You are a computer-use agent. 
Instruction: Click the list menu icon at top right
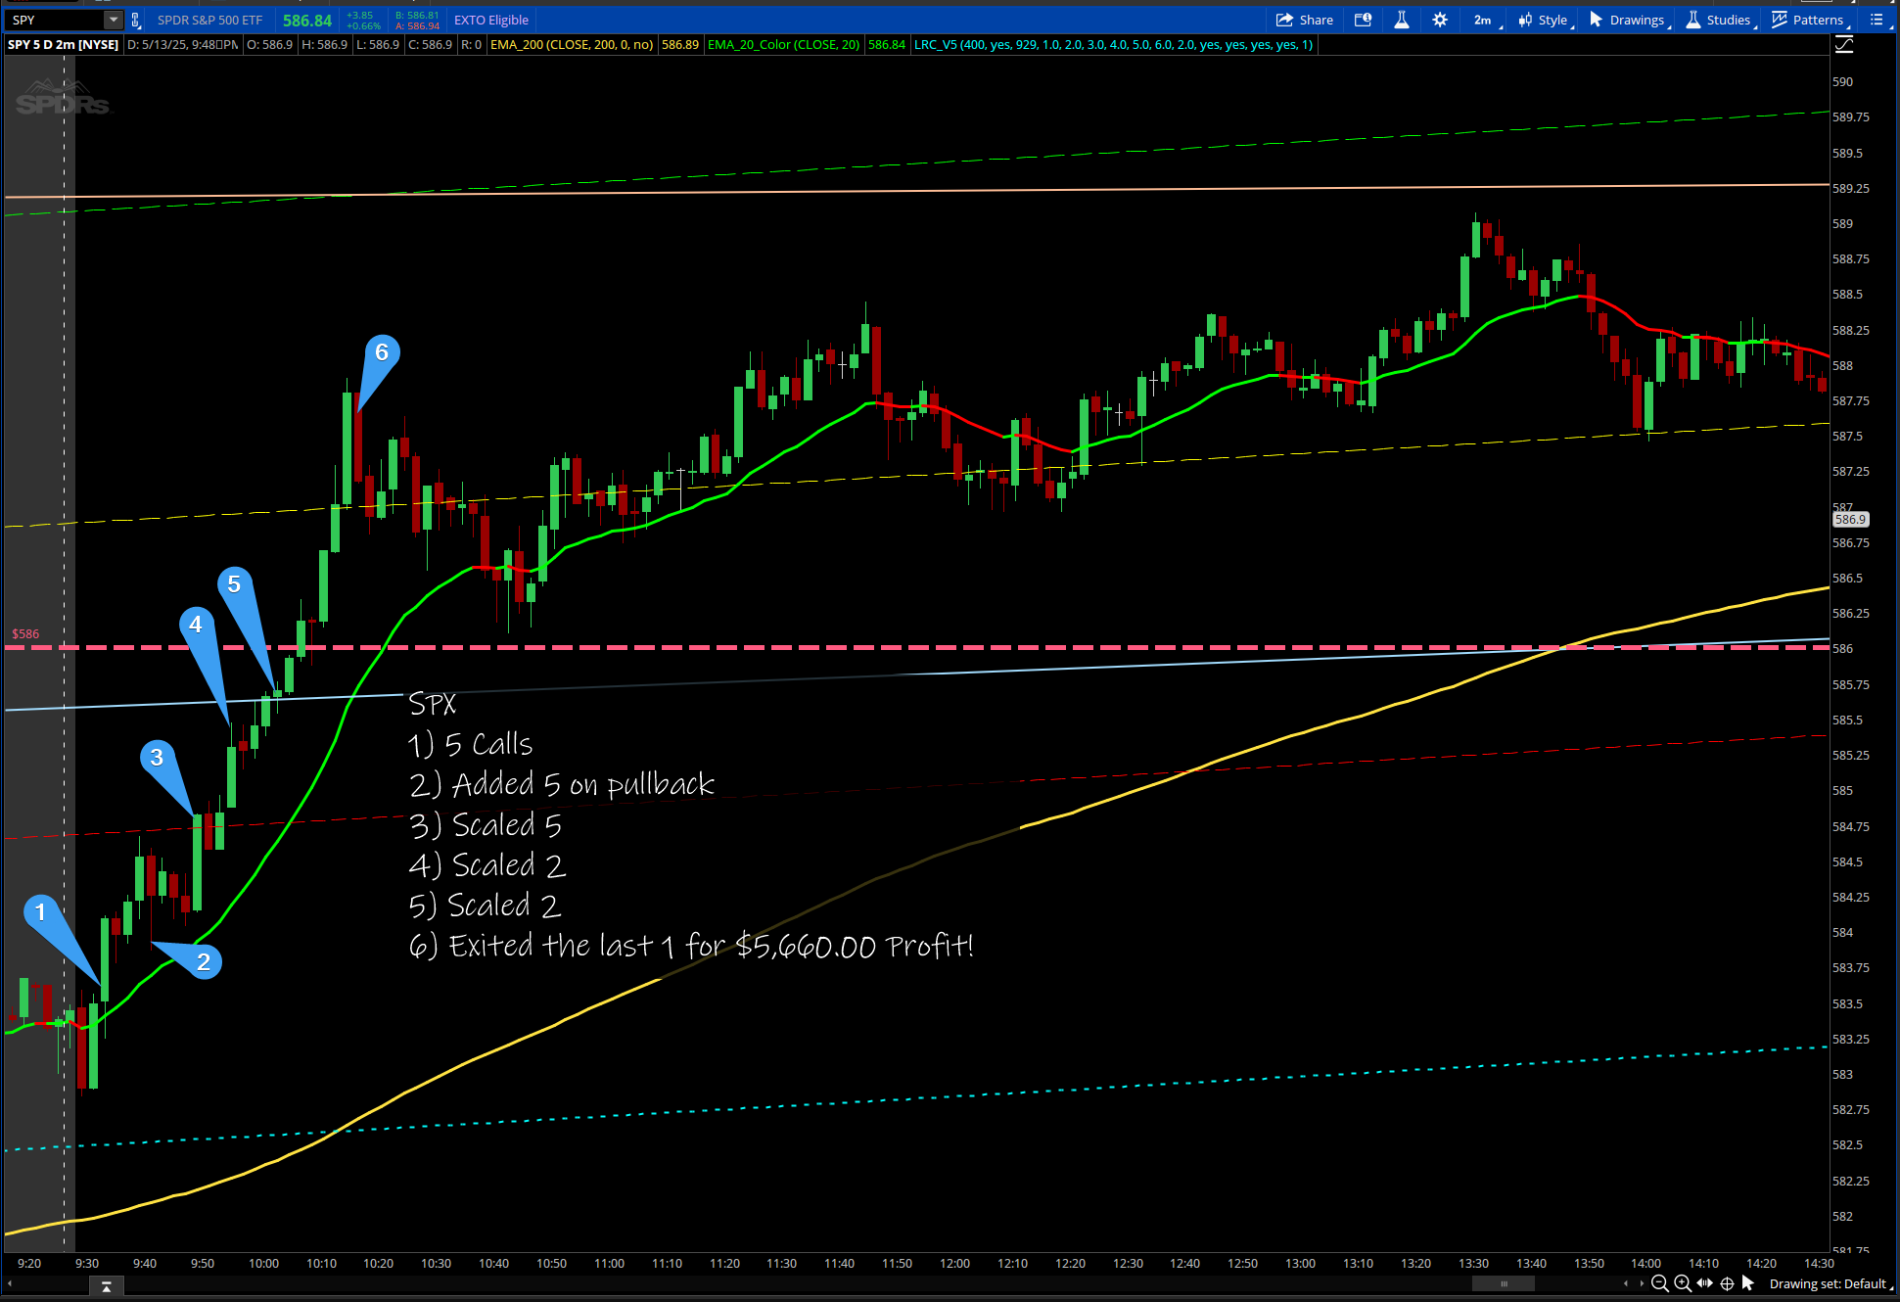coord(1876,20)
